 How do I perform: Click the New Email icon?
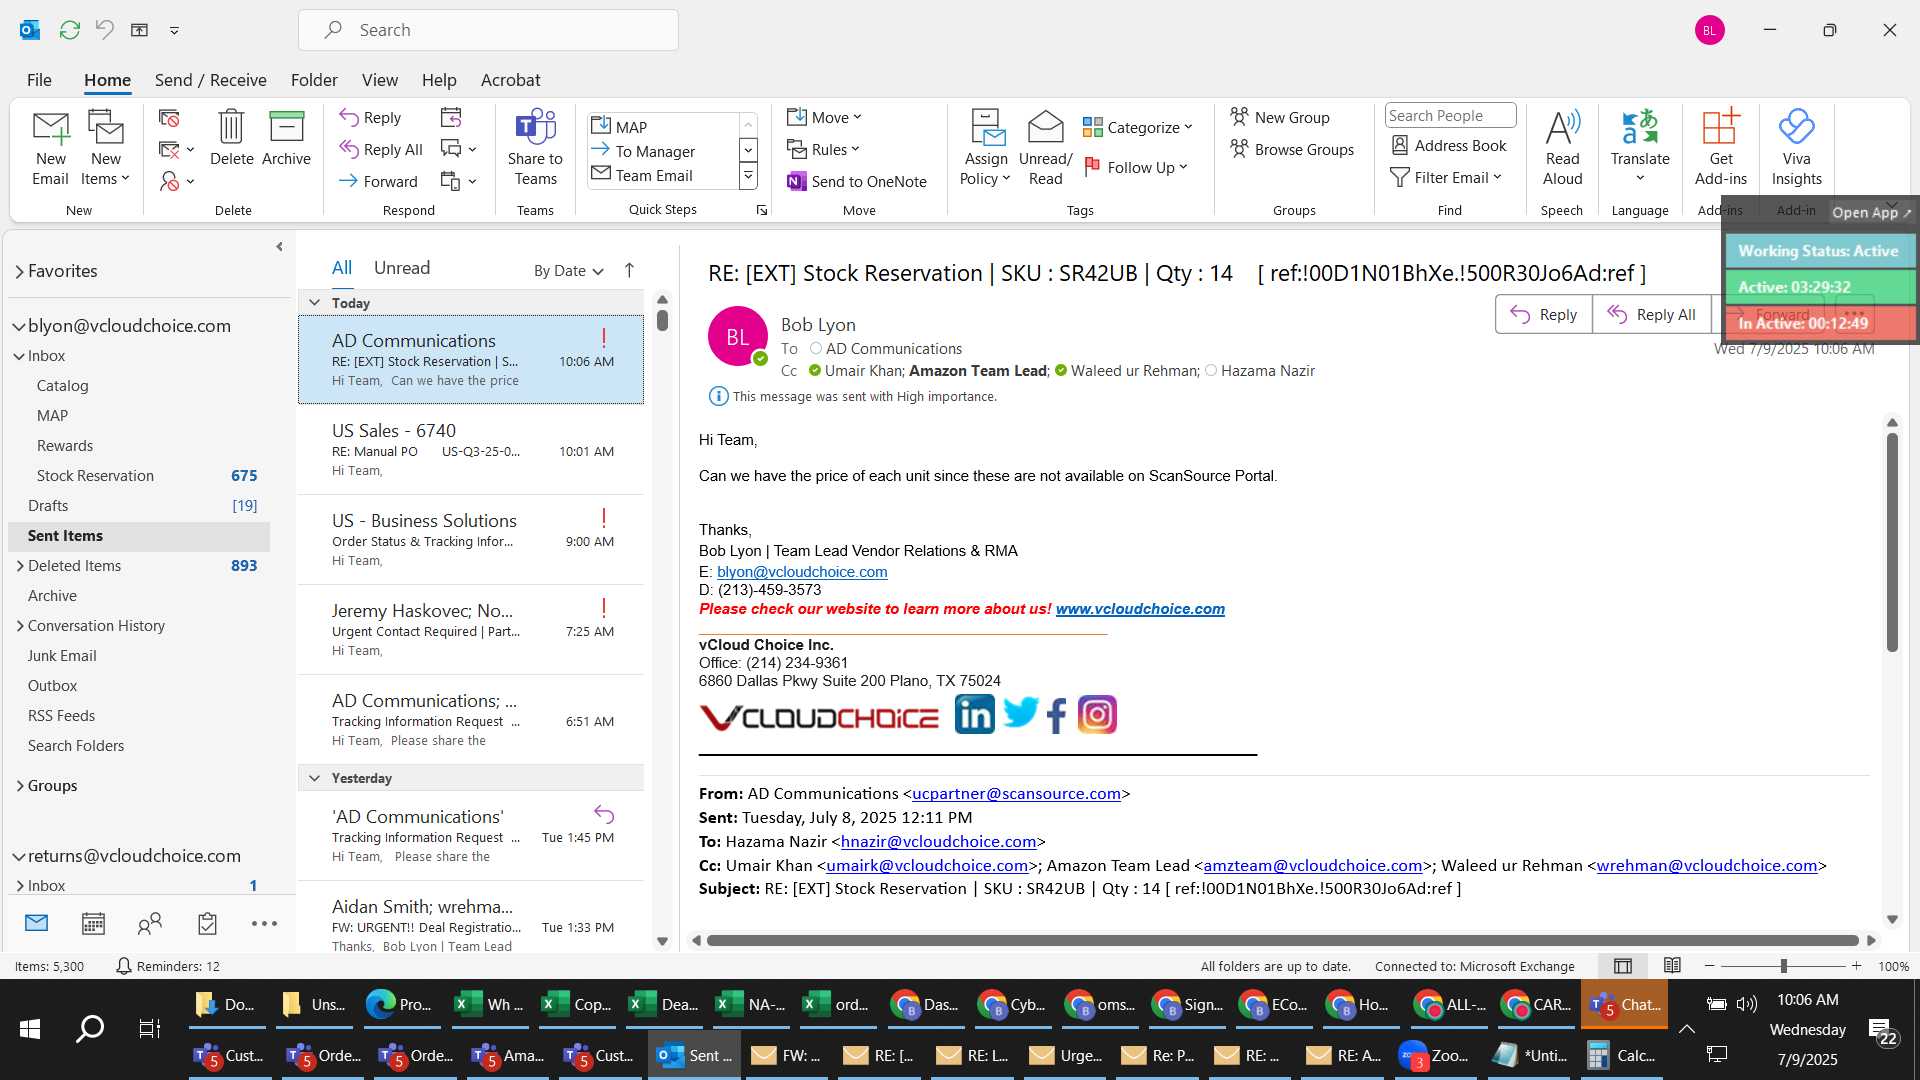pos(50,148)
